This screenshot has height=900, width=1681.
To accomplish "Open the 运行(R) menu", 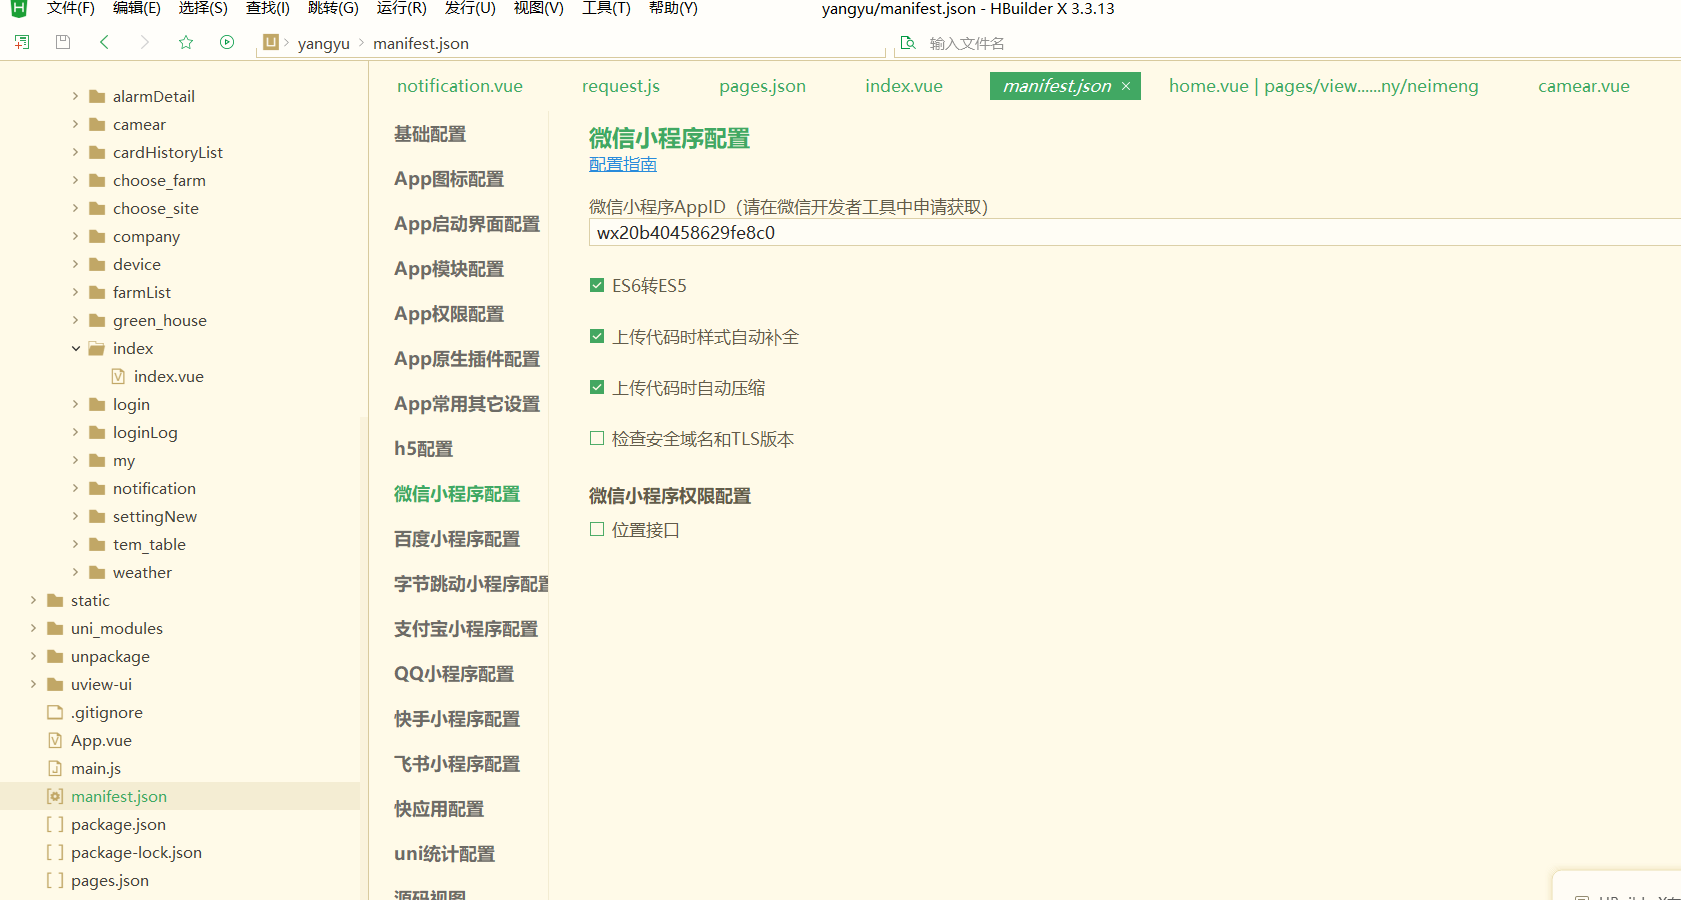I will pyautogui.click(x=402, y=9).
